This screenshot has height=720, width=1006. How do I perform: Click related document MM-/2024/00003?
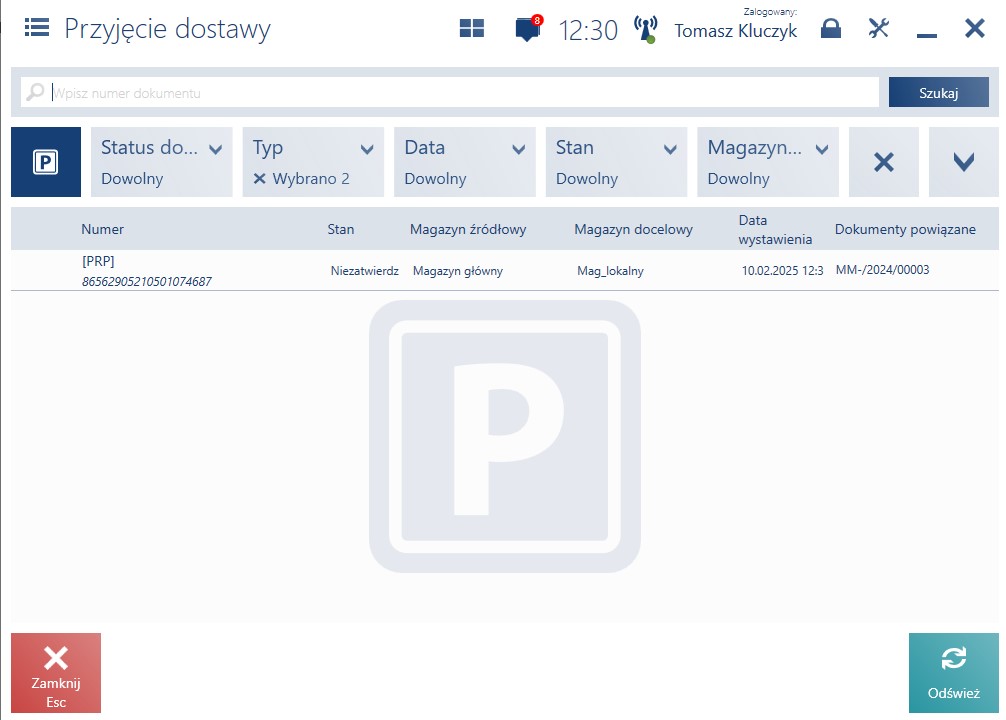click(x=882, y=270)
